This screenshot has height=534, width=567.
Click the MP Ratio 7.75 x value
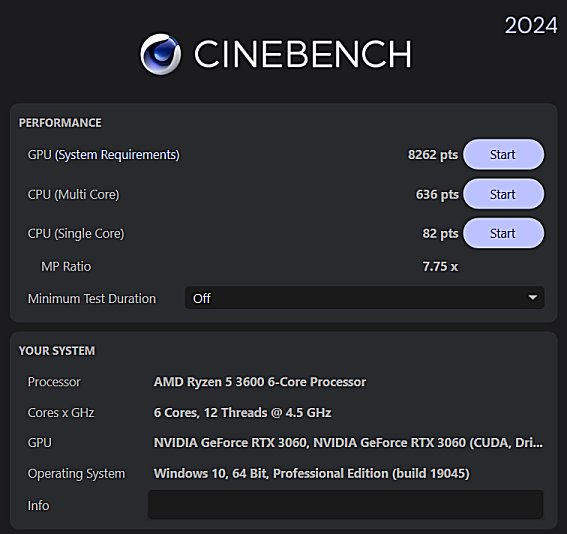point(440,266)
